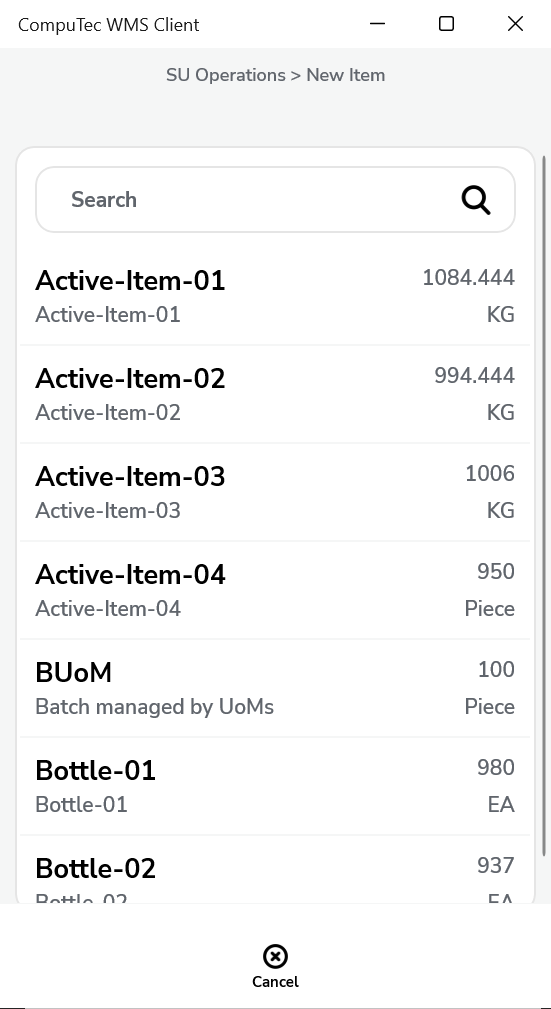
Task: Click the SU Operations > New Item breadcrumb
Action: pos(276,75)
